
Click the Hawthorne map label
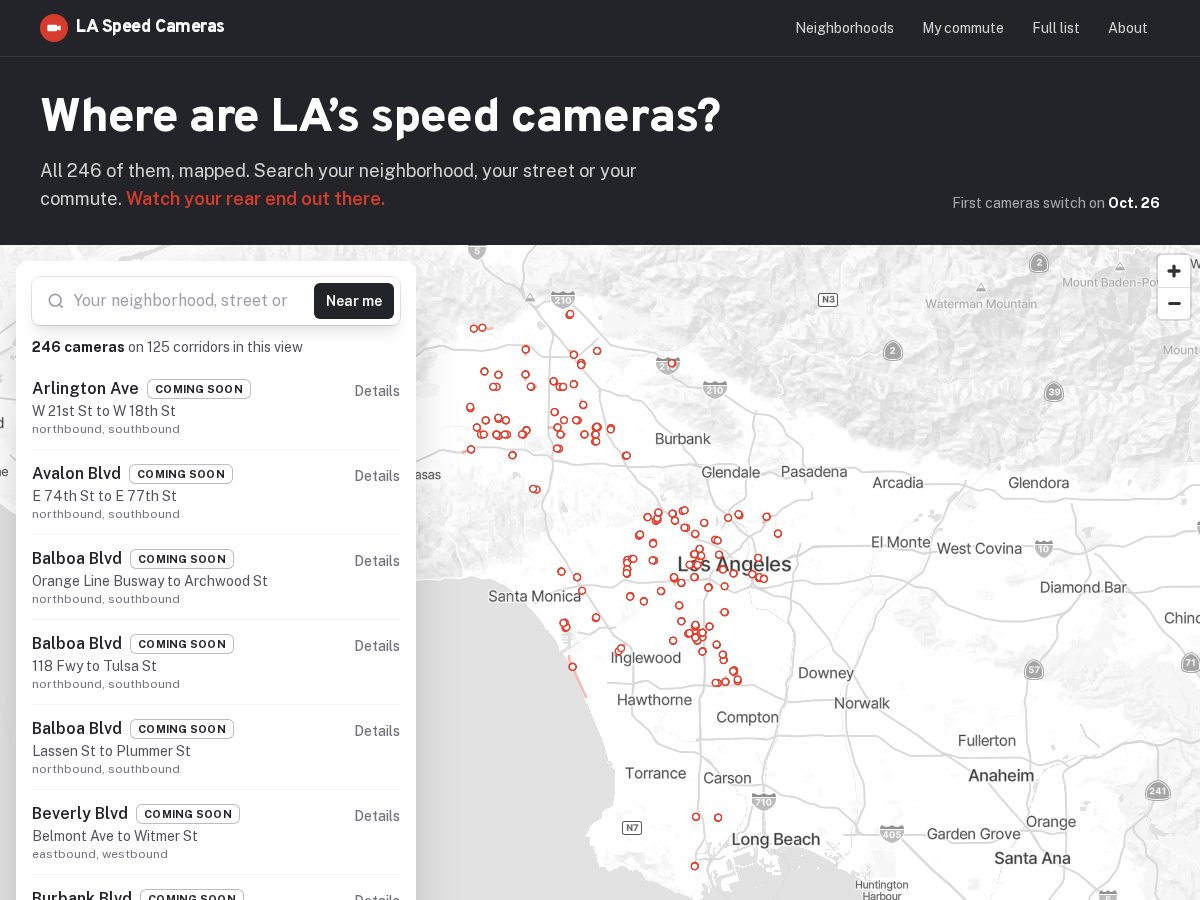[x=654, y=700]
